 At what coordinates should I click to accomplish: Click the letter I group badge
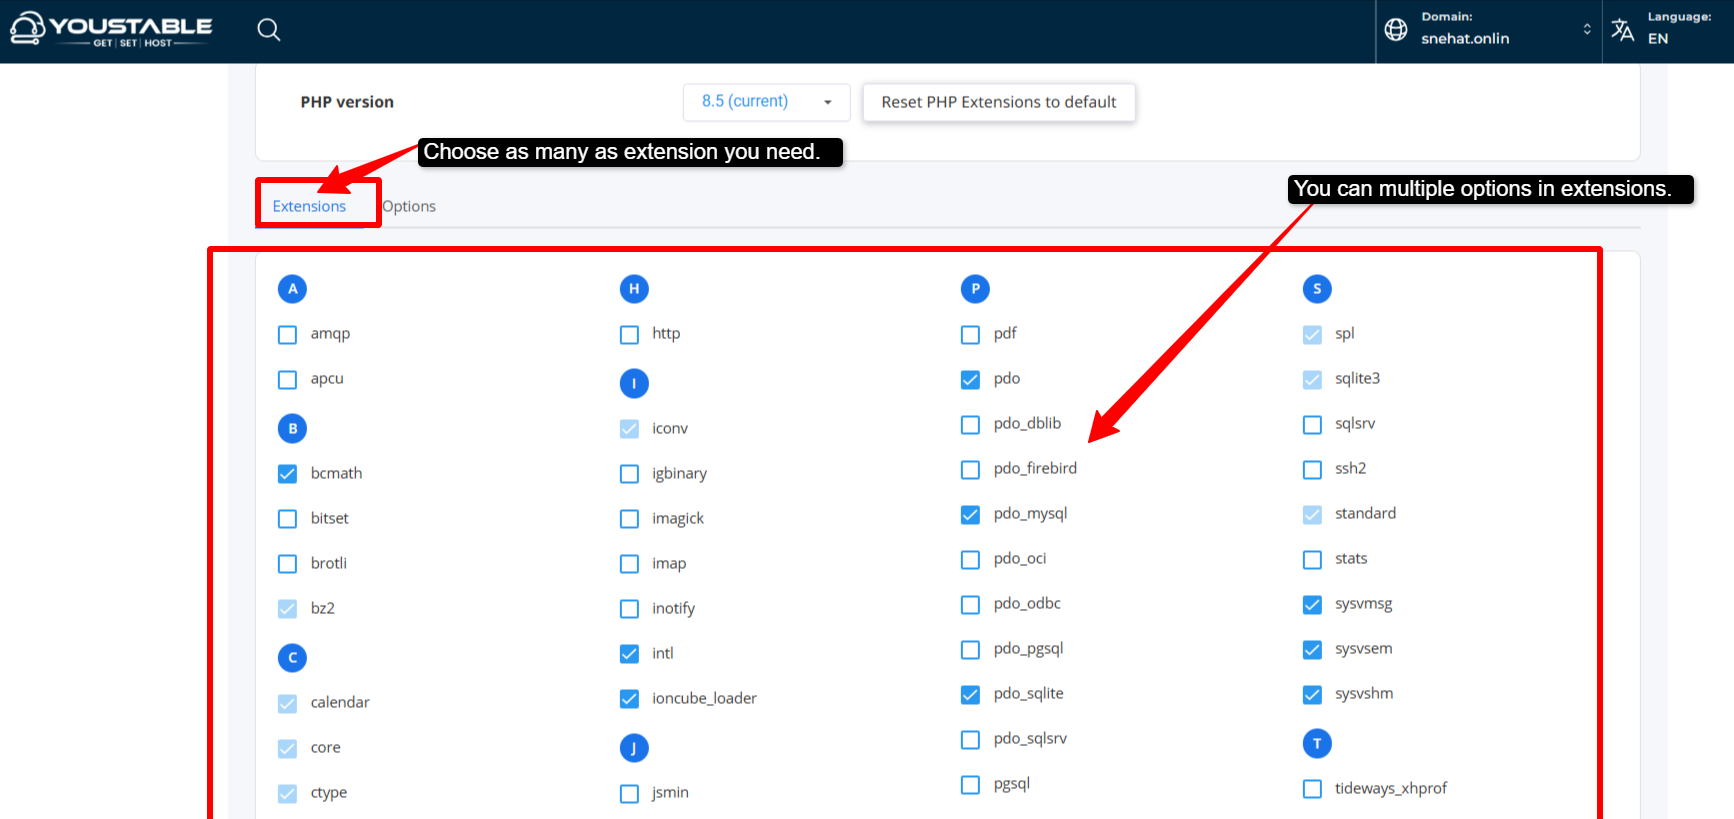[634, 384]
